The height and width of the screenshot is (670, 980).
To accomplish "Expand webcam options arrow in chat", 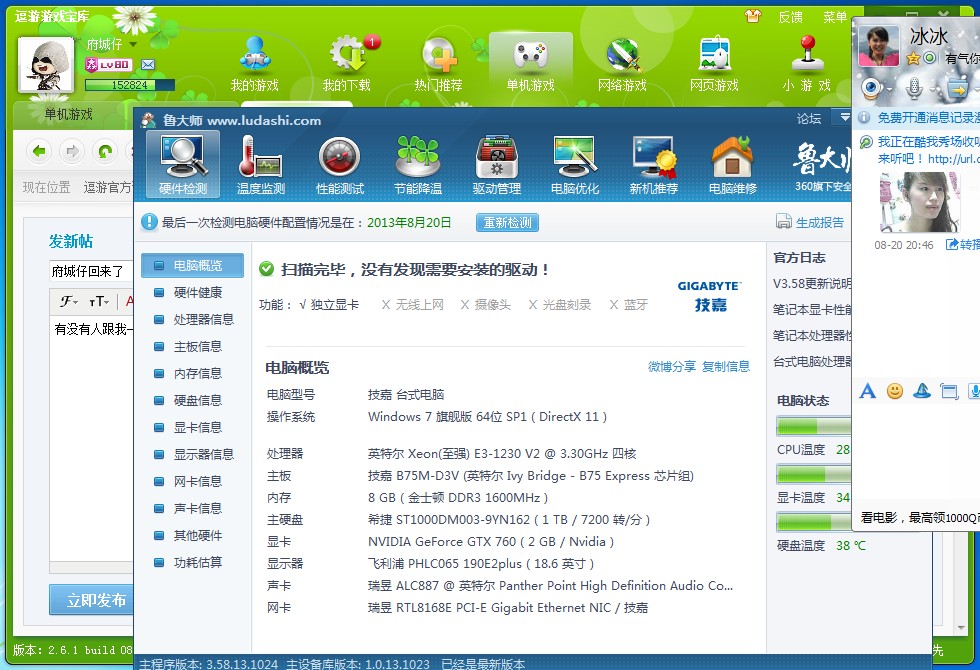I will [x=889, y=89].
